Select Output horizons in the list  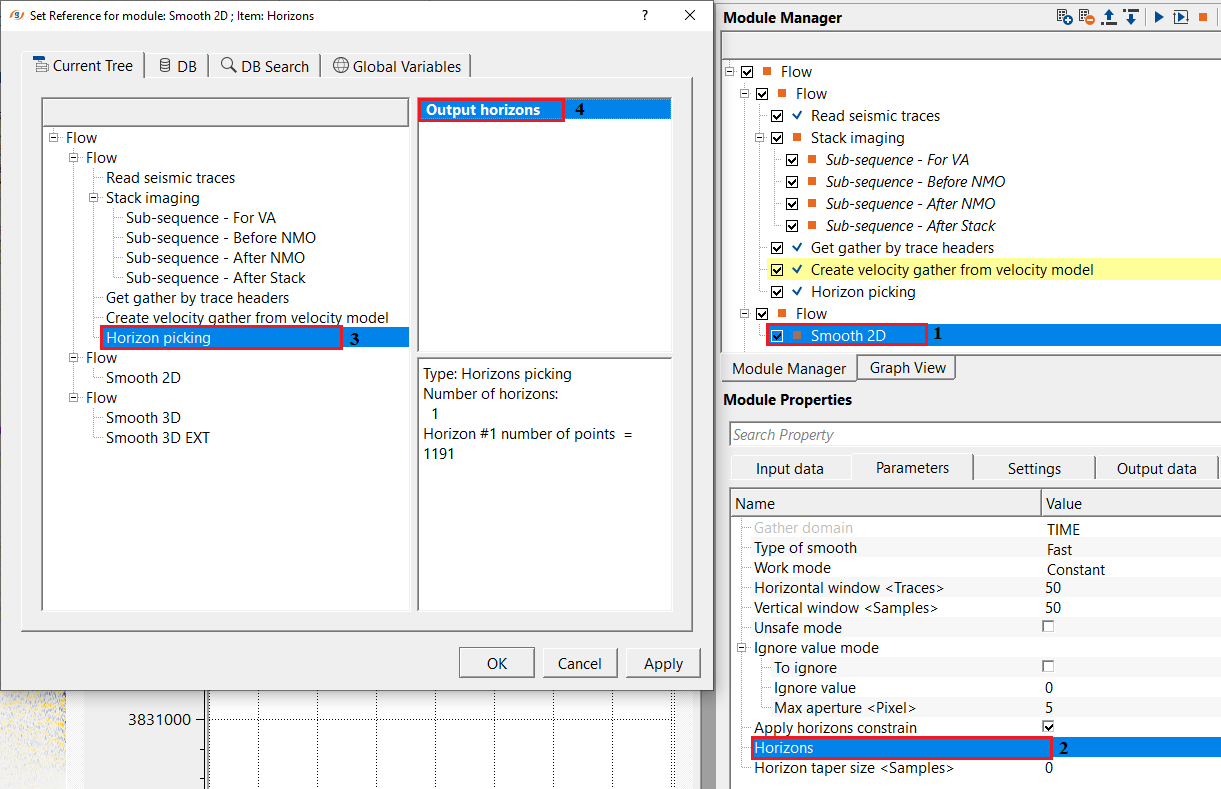click(484, 110)
